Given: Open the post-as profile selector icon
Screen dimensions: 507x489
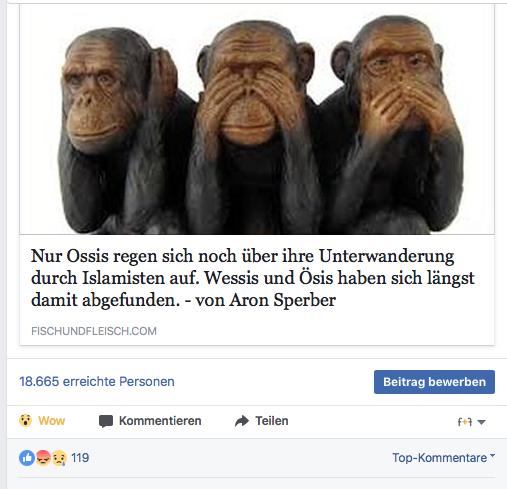Looking at the screenshot, I should pos(465,422).
